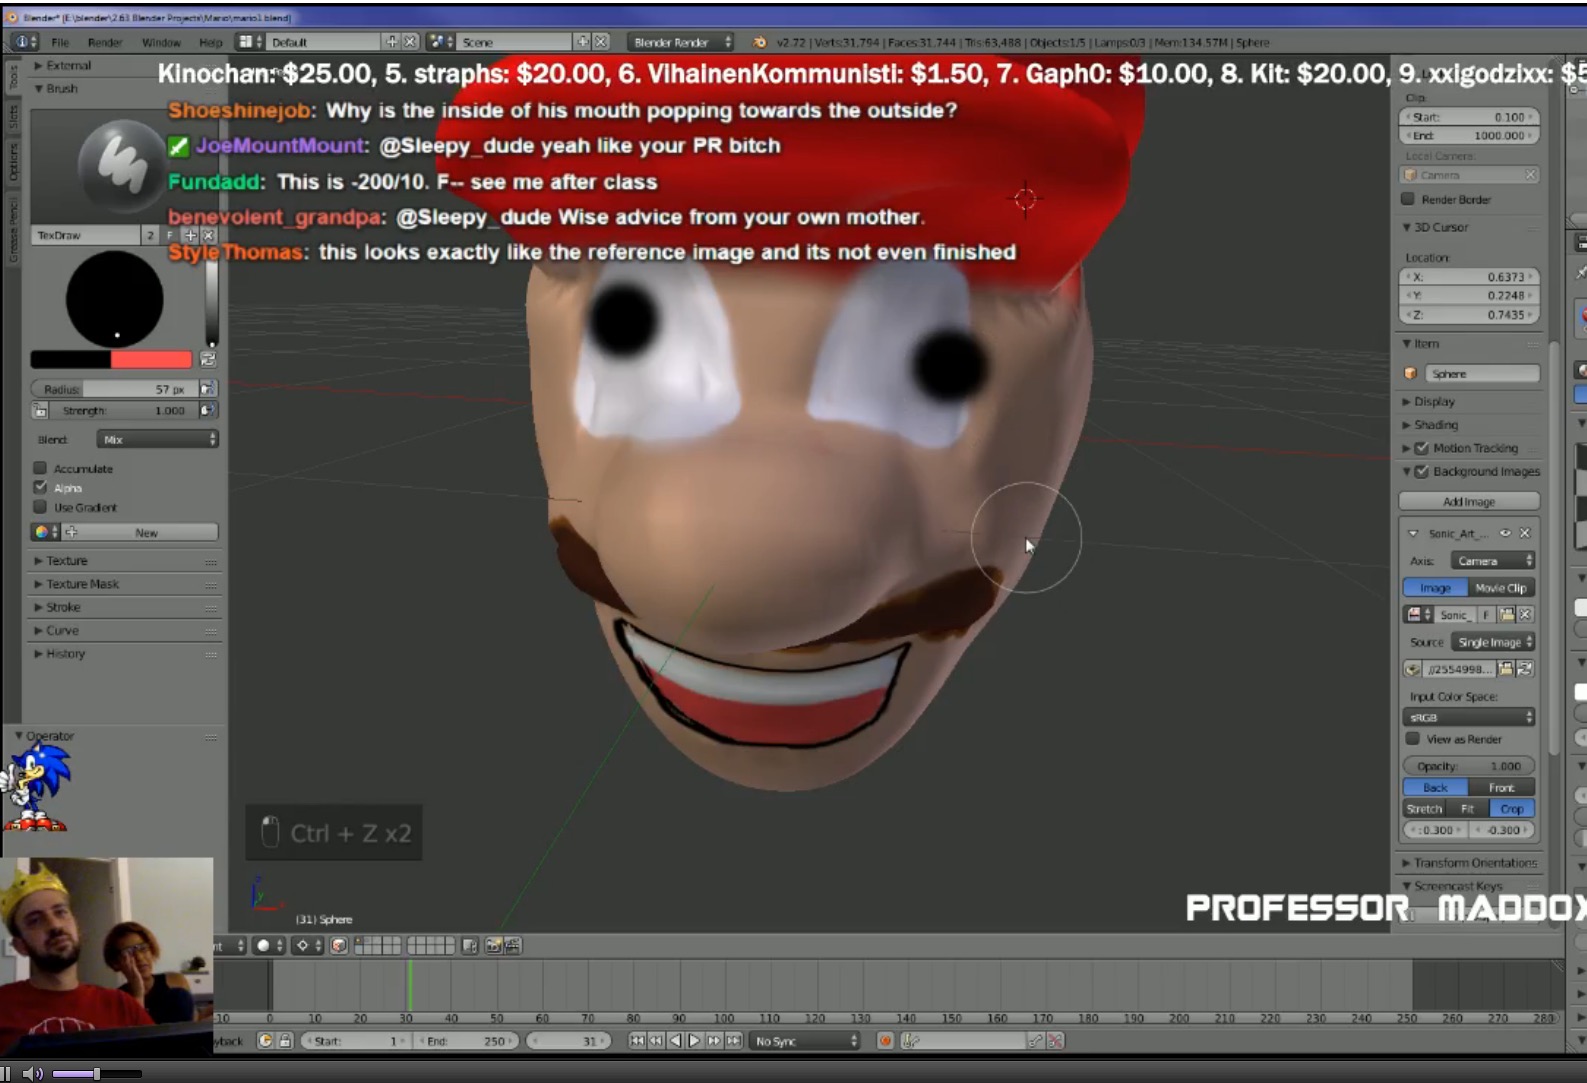Image resolution: width=1587 pixels, height=1083 pixels.
Task: Enable the Accumulate checkbox
Action: (x=40, y=468)
